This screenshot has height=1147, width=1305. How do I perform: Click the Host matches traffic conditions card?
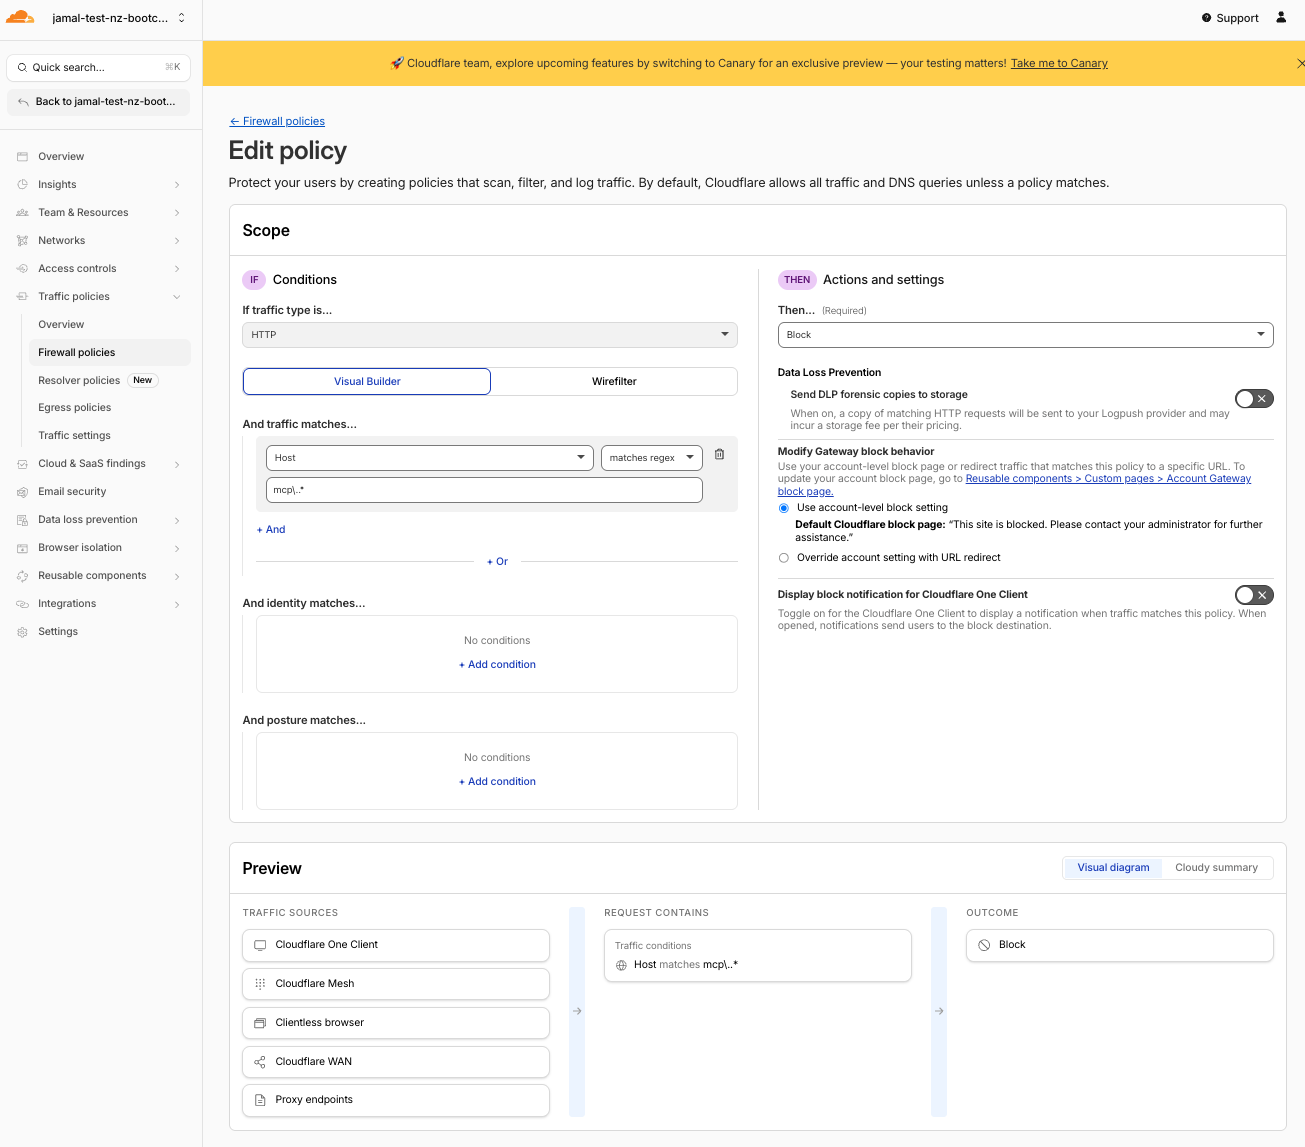coord(758,956)
